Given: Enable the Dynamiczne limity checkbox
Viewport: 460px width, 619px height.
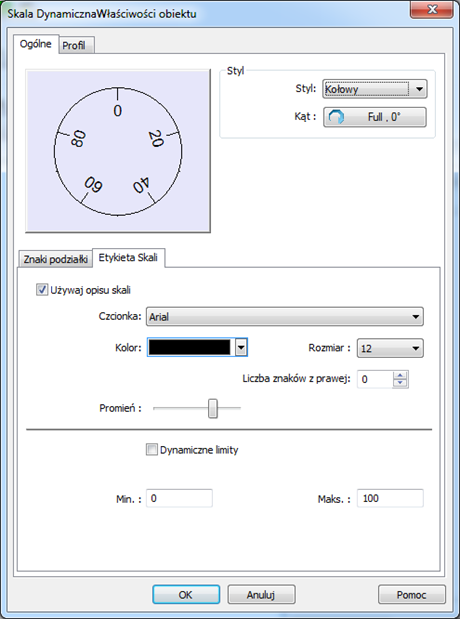Looking at the screenshot, I should [x=152, y=450].
